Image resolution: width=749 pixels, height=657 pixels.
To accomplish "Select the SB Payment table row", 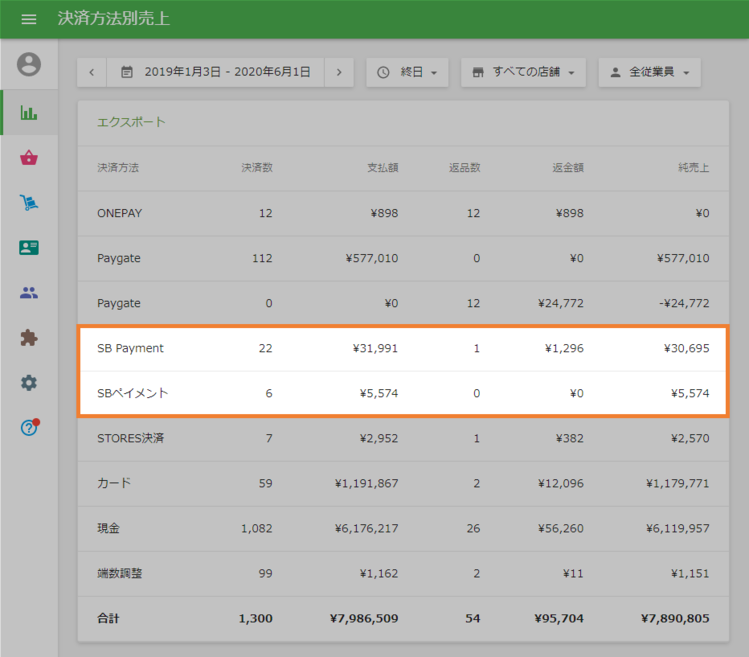I will (403, 348).
